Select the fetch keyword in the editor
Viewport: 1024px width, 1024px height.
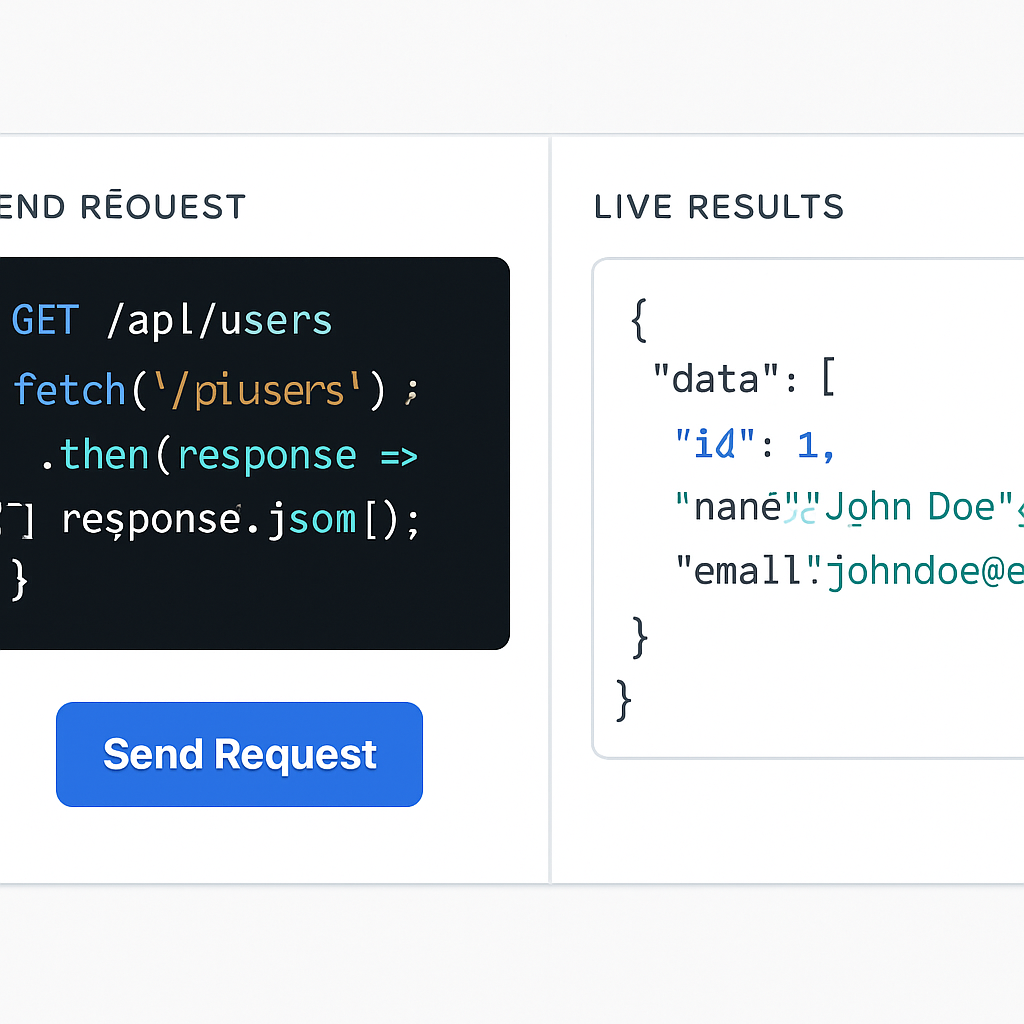[70, 390]
